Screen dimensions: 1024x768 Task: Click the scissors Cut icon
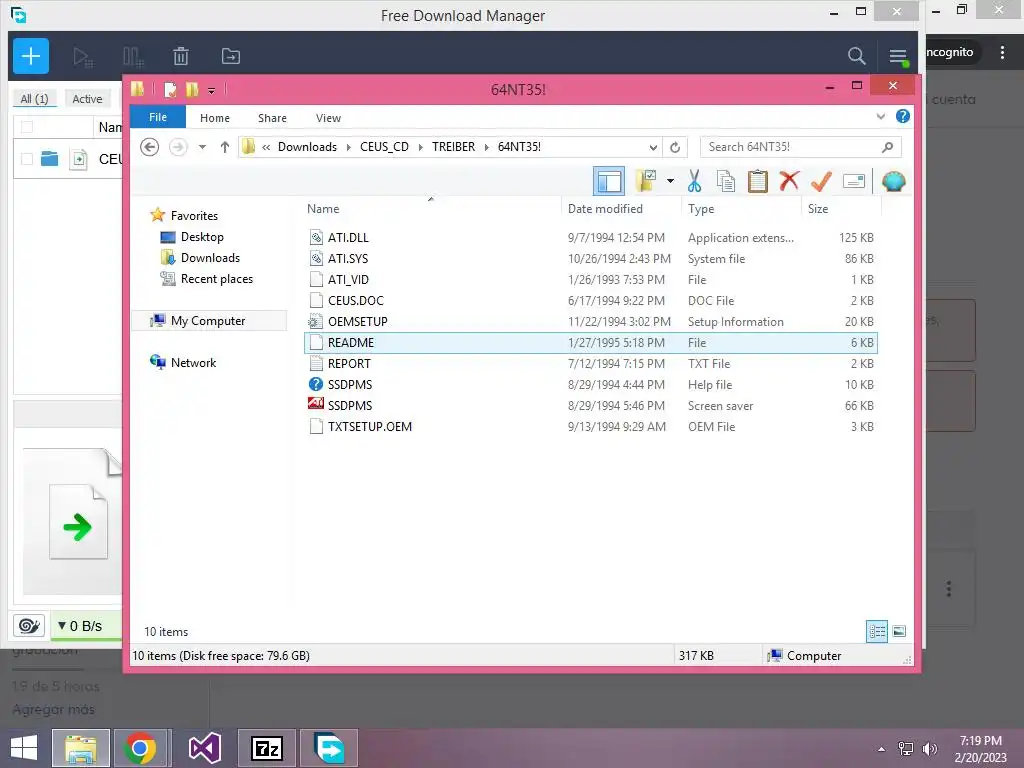click(694, 181)
